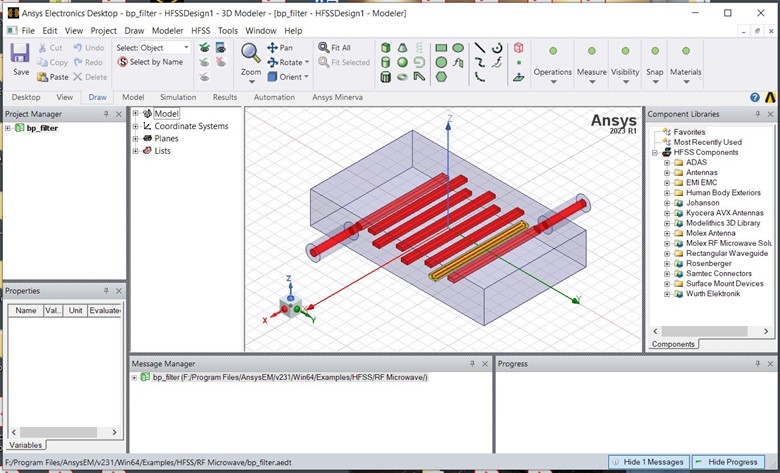Draw a straight line
The height and width of the screenshot is (473, 780).
pos(480,48)
